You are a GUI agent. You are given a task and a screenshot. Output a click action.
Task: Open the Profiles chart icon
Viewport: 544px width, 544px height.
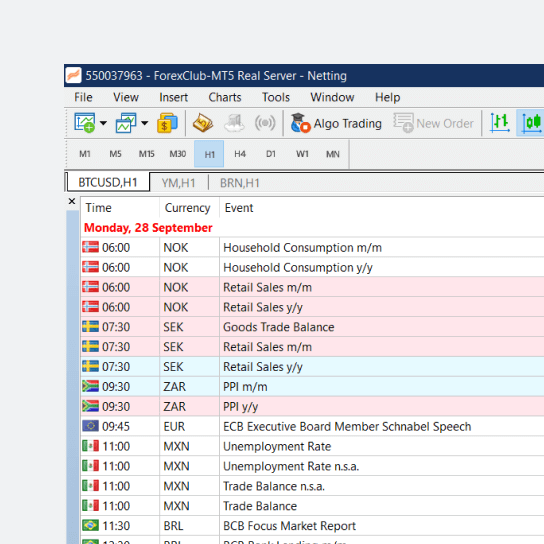pyautogui.click(x=126, y=123)
